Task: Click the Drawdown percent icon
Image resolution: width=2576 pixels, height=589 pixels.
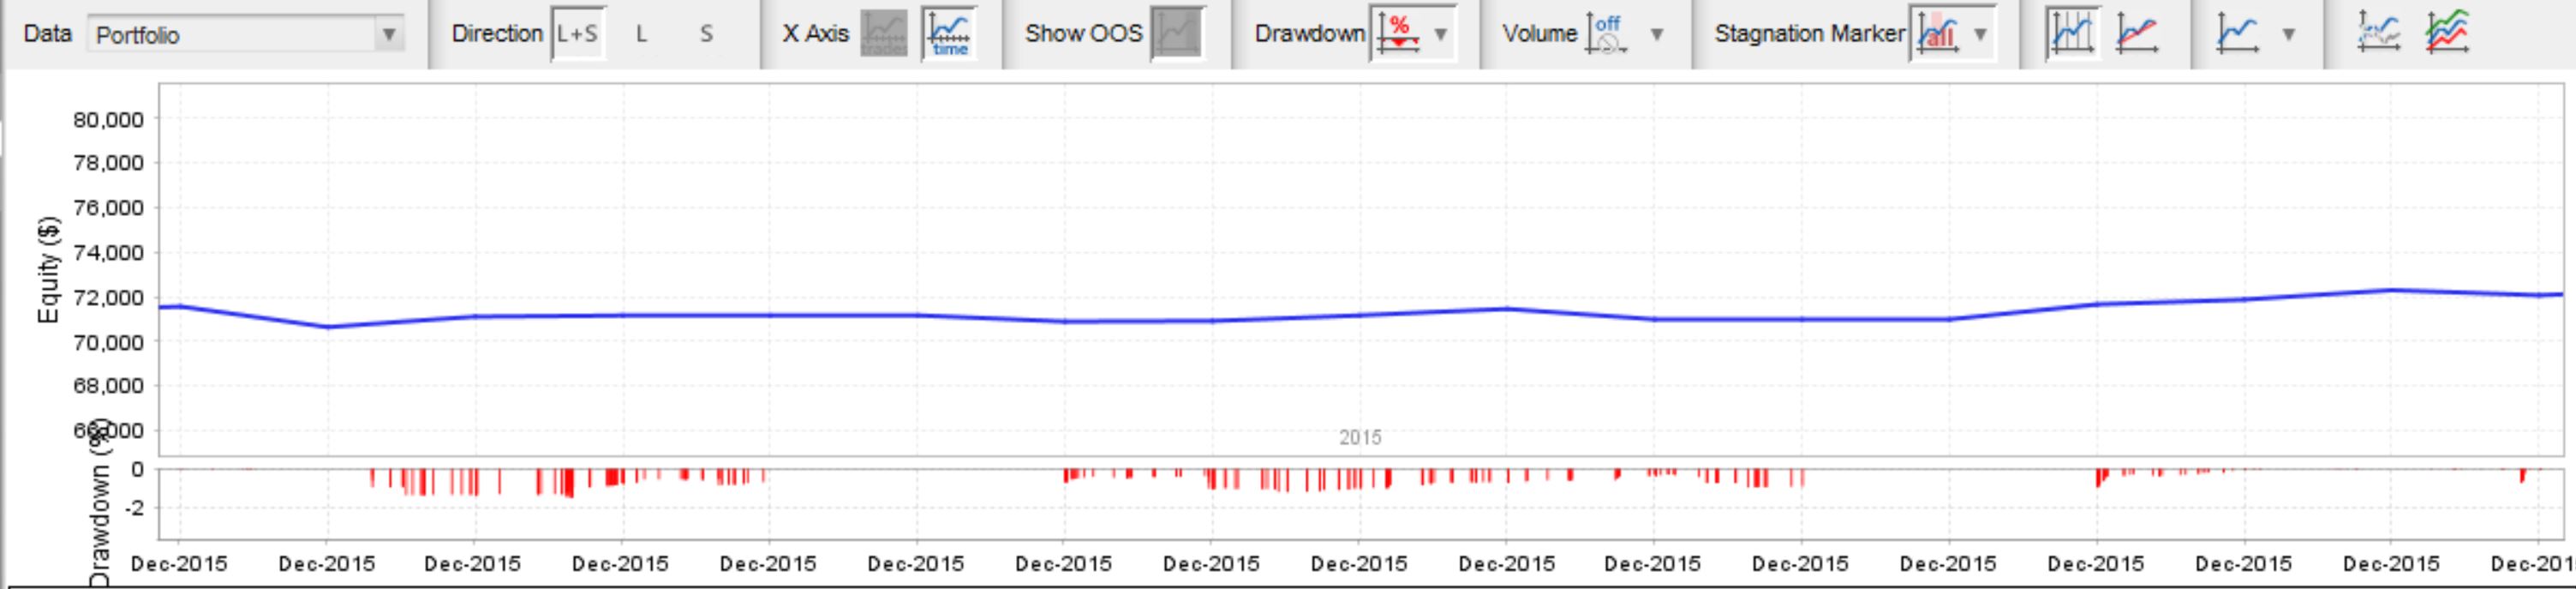Action: point(1397,33)
